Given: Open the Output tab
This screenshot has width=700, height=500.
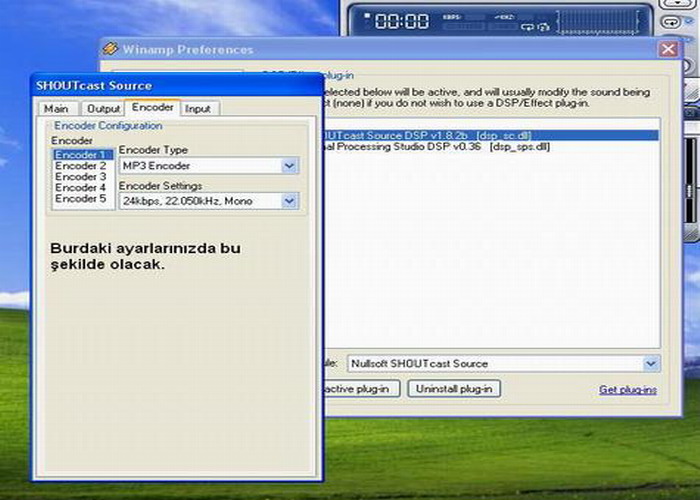Looking at the screenshot, I should (103, 108).
